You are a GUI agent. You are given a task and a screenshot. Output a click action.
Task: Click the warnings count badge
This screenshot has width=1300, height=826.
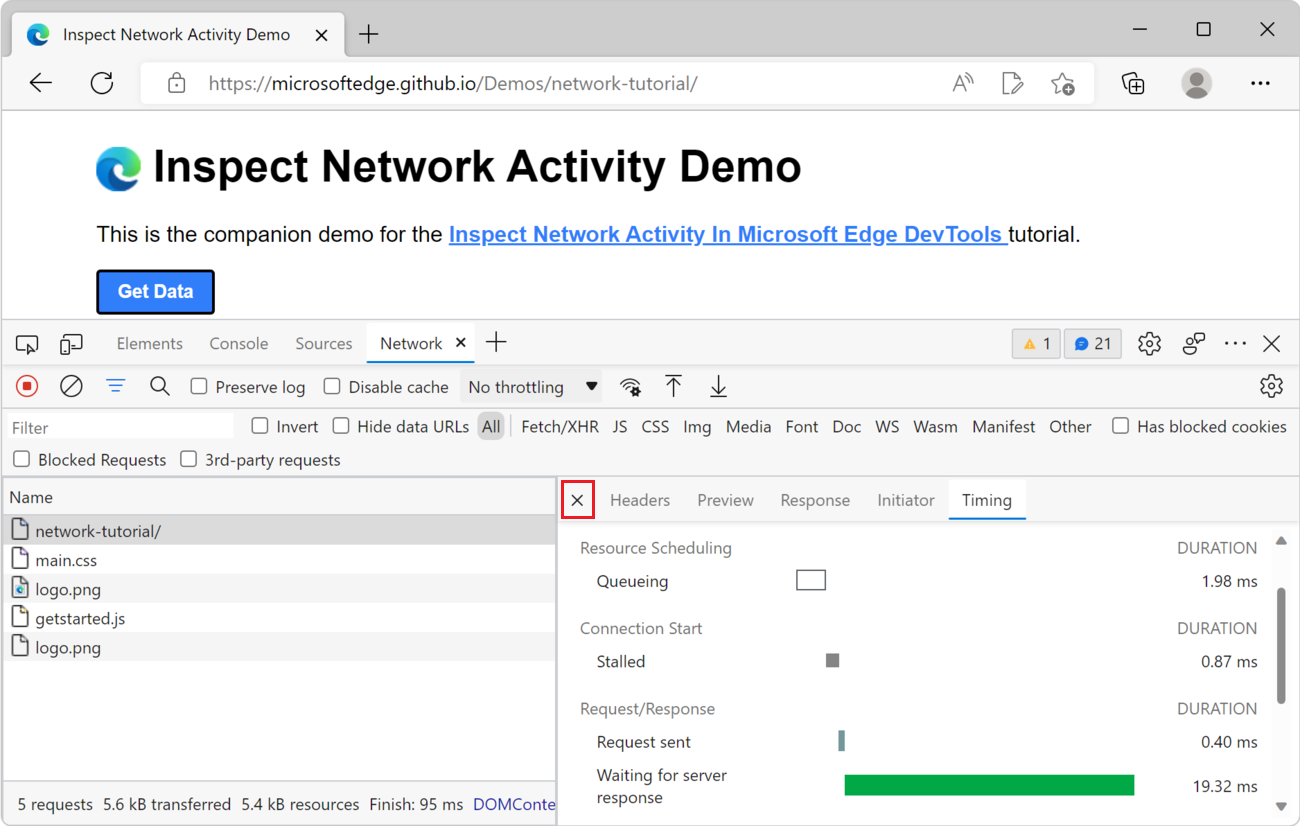coord(1036,344)
